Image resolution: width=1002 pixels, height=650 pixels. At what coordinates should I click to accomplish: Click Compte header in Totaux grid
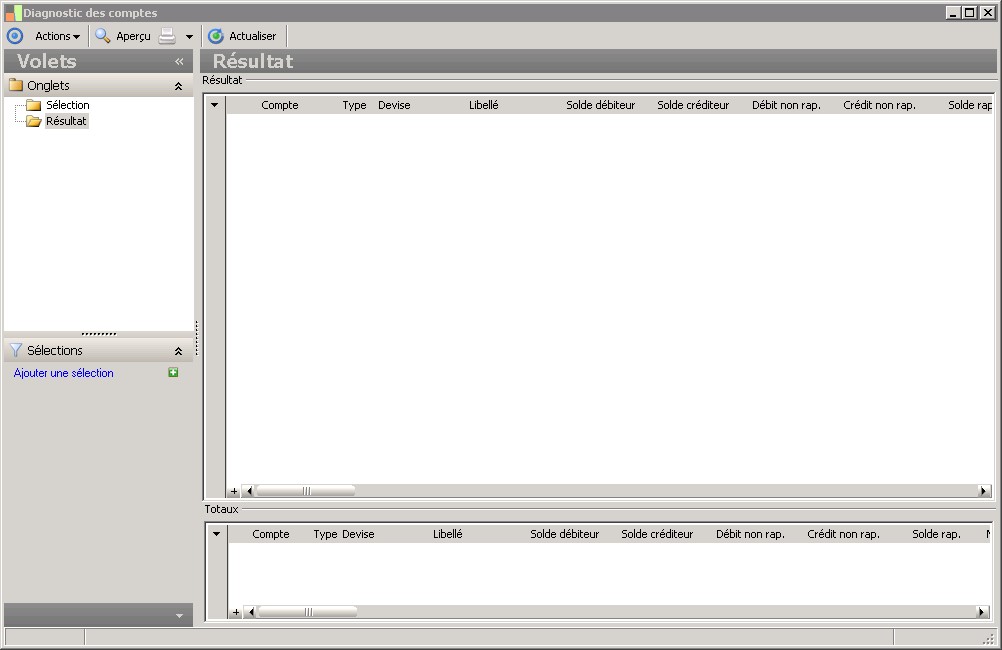pos(271,534)
